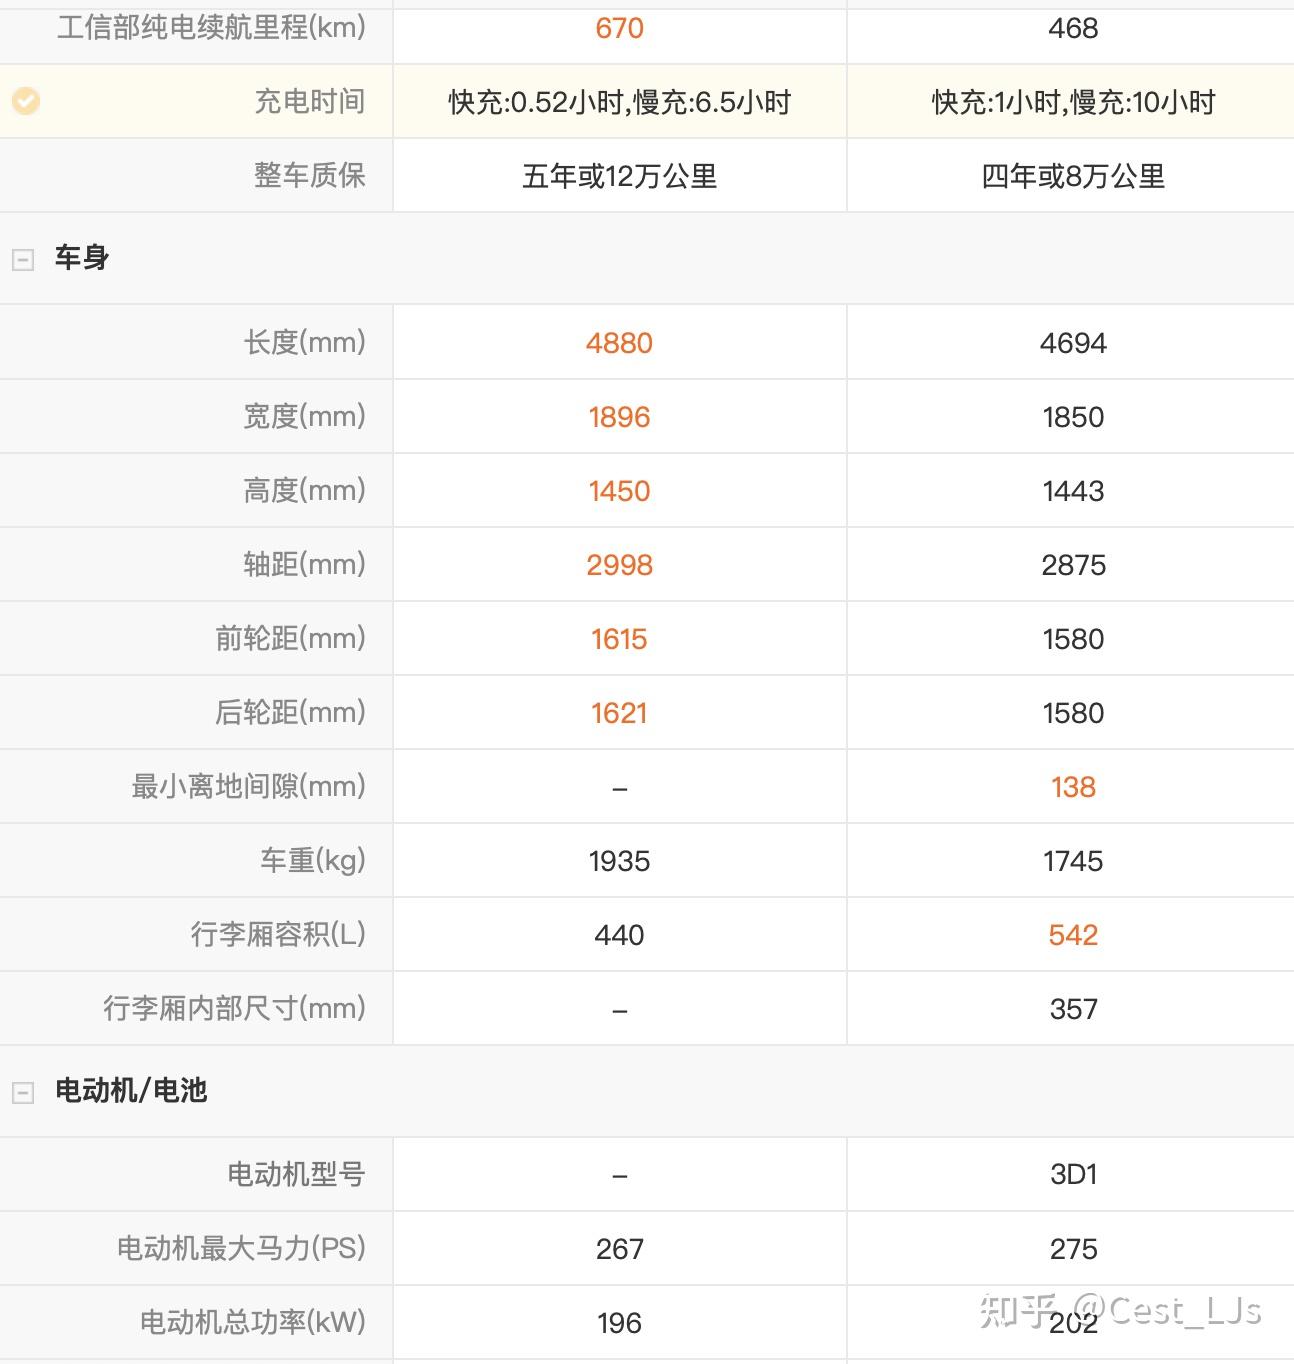Select the 整车质保 row label

[309, 175]
